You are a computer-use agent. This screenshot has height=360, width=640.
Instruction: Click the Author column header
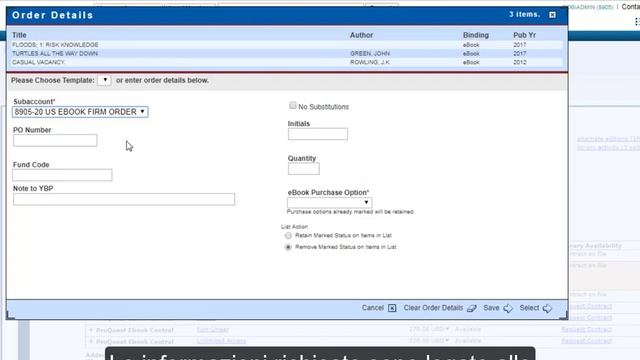point(361,35)
